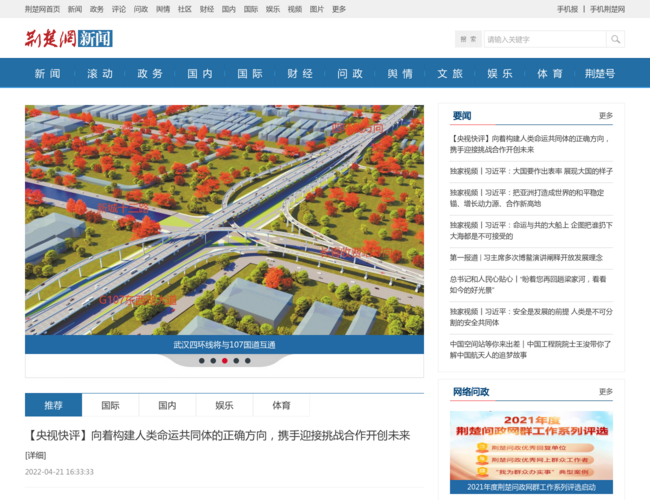Open the 搜索 search type dropdown
Viewport: 650px width, 500px height.
[468, 39]
